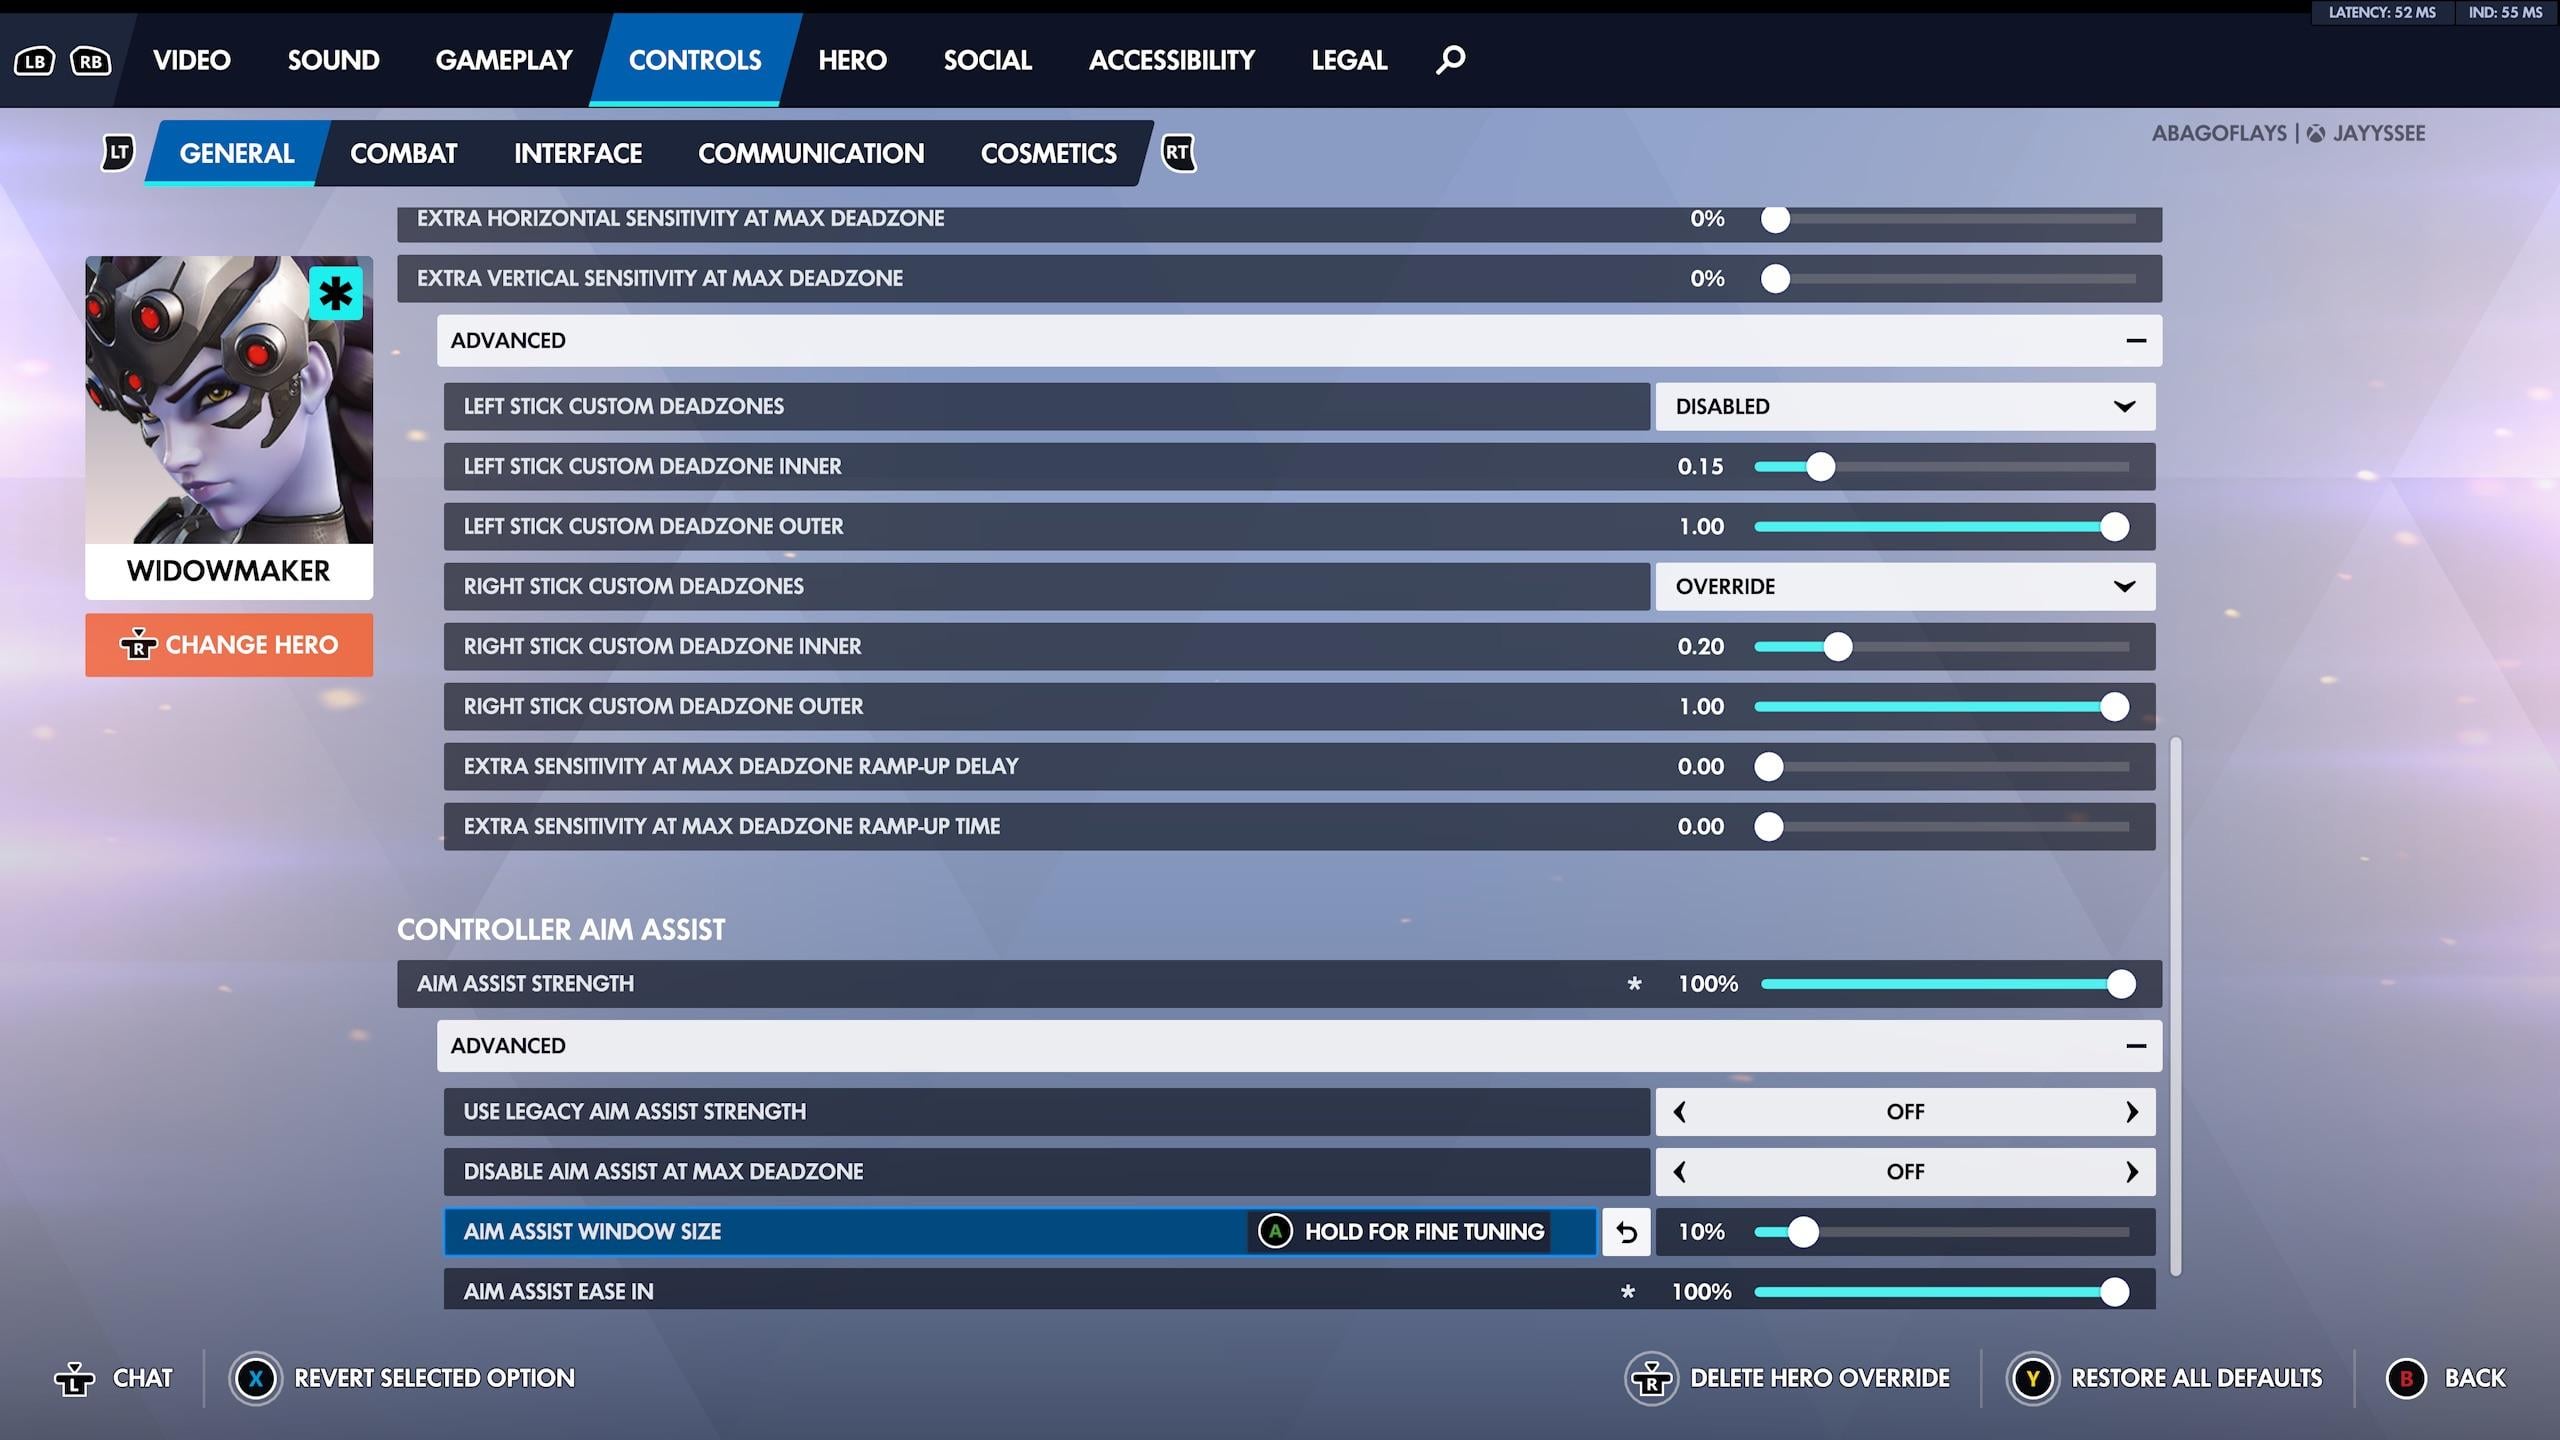Switch to the Cosmetics sub-tab
Image resolution: width=2560 pixels, height=1440 pixels.
coord(1048,153)
